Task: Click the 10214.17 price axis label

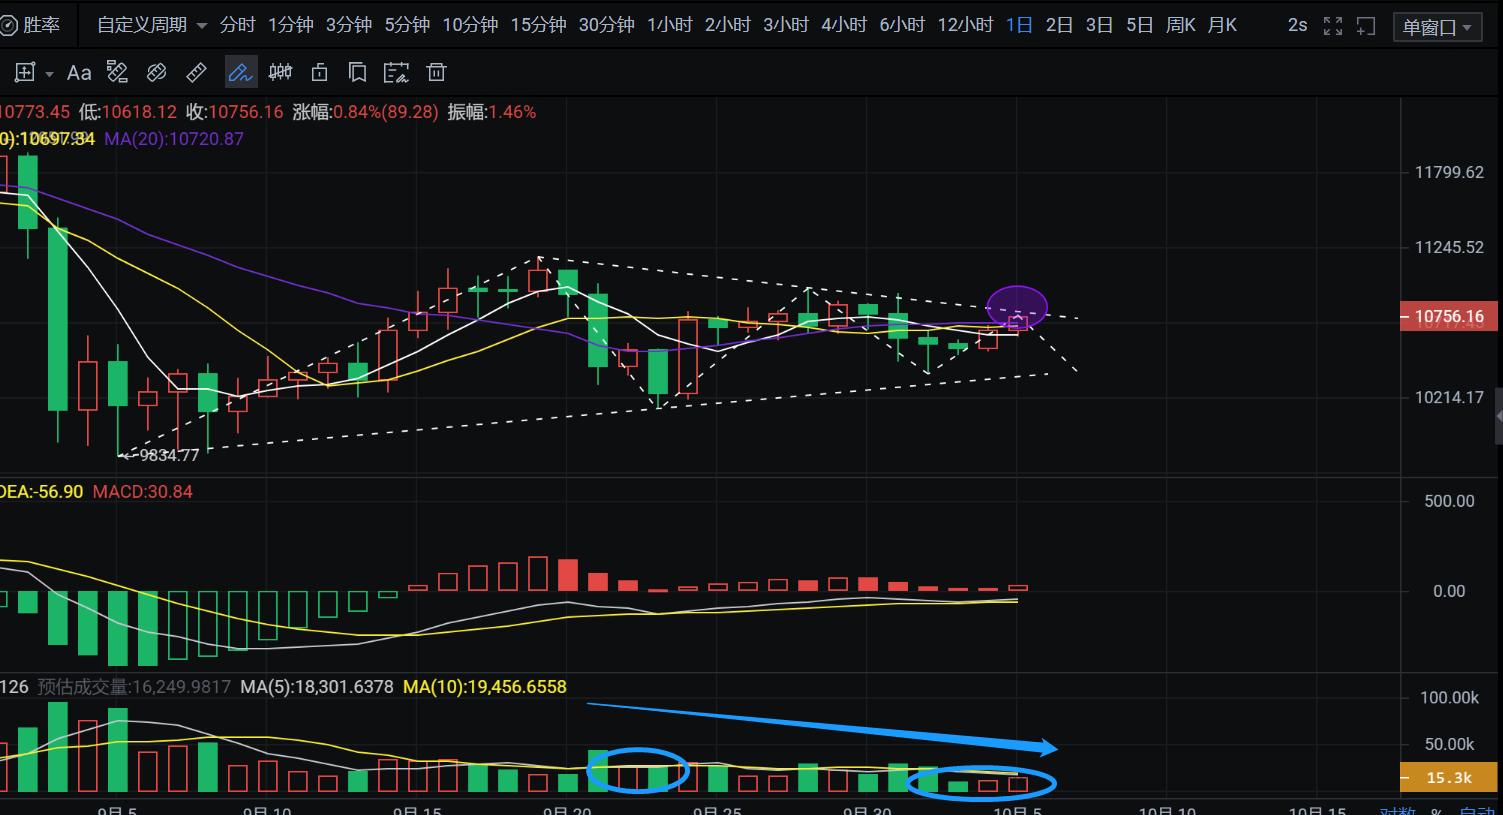Action: 1449,397
